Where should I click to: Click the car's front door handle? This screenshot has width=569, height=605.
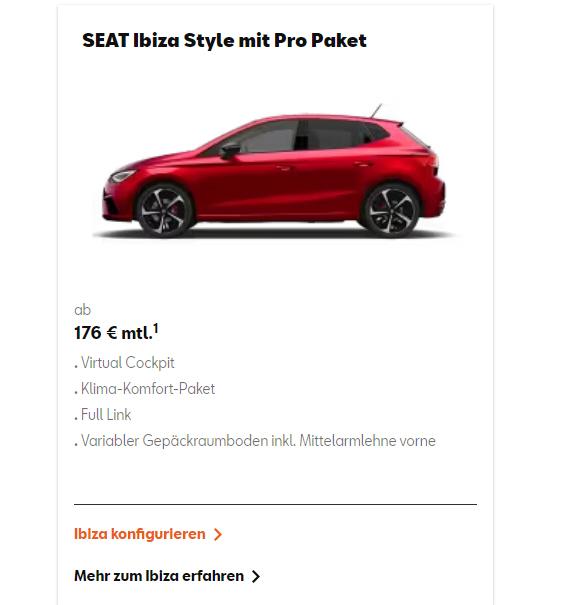click(283, 168)
